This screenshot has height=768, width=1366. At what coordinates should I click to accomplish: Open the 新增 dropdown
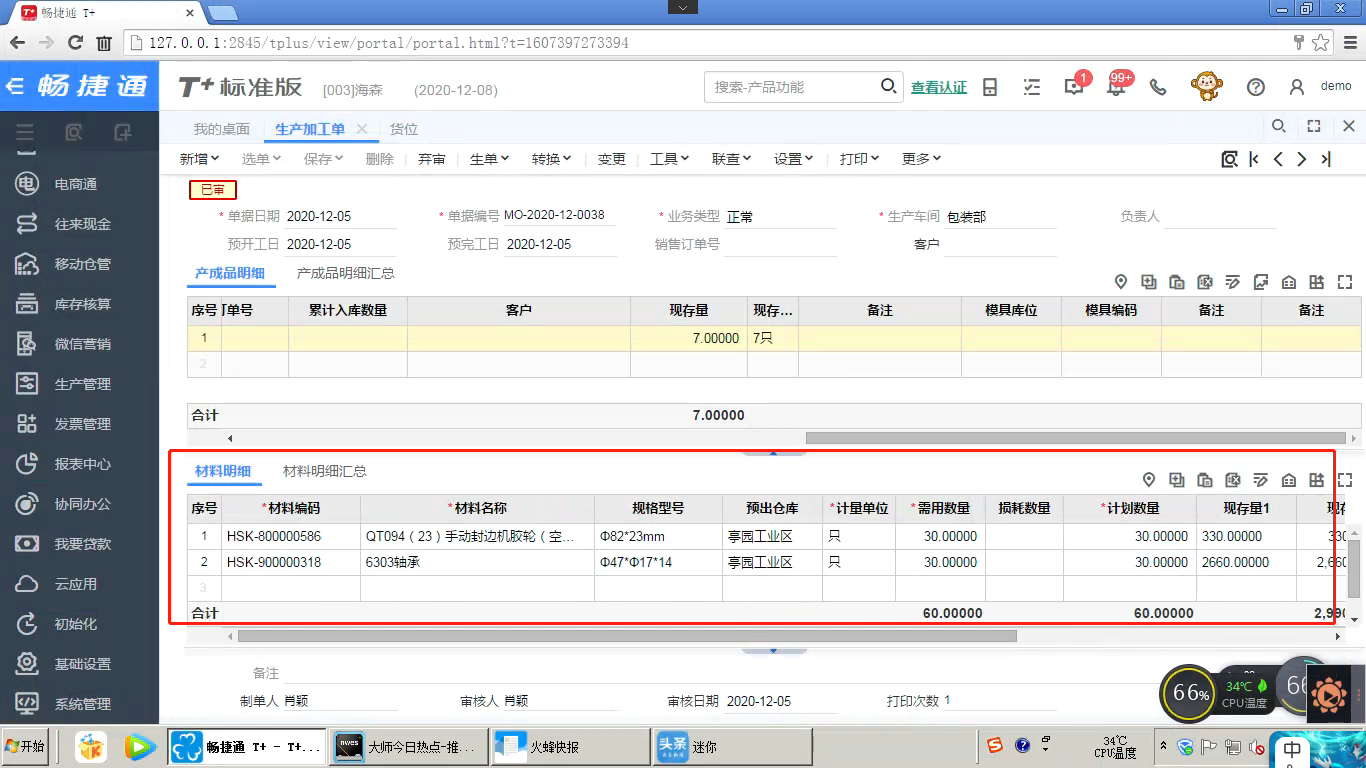(200, 159)
